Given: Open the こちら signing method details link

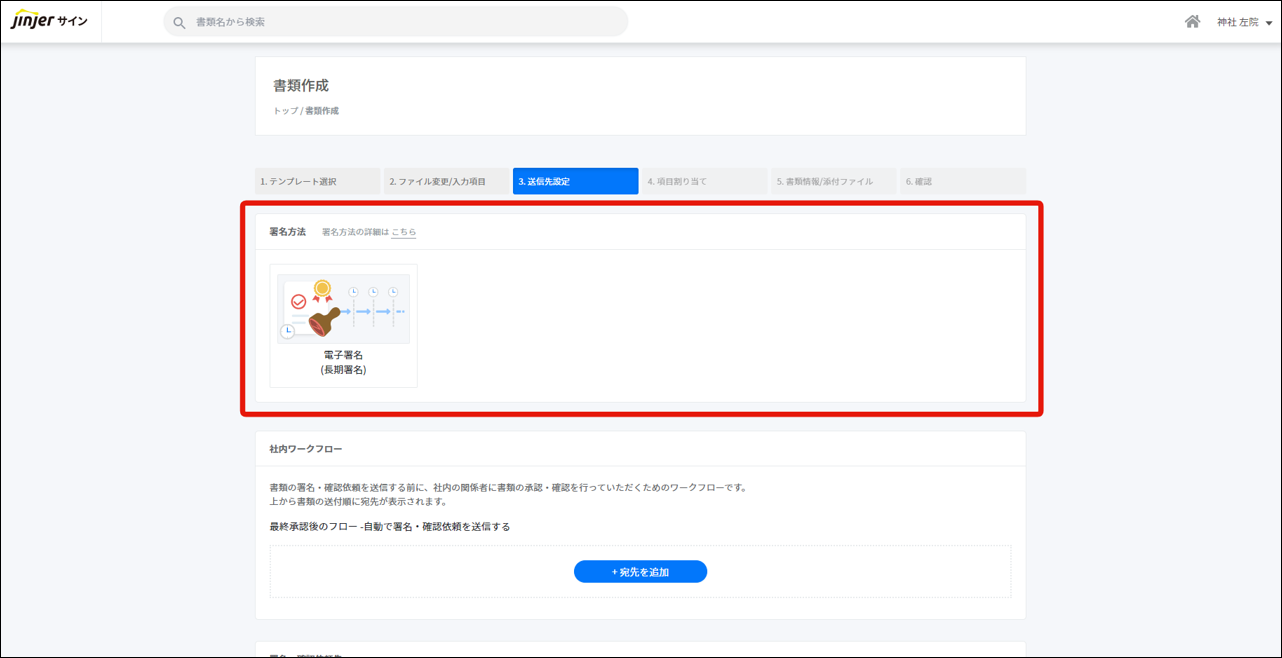Looking at the screenshot, I should 403,232.
